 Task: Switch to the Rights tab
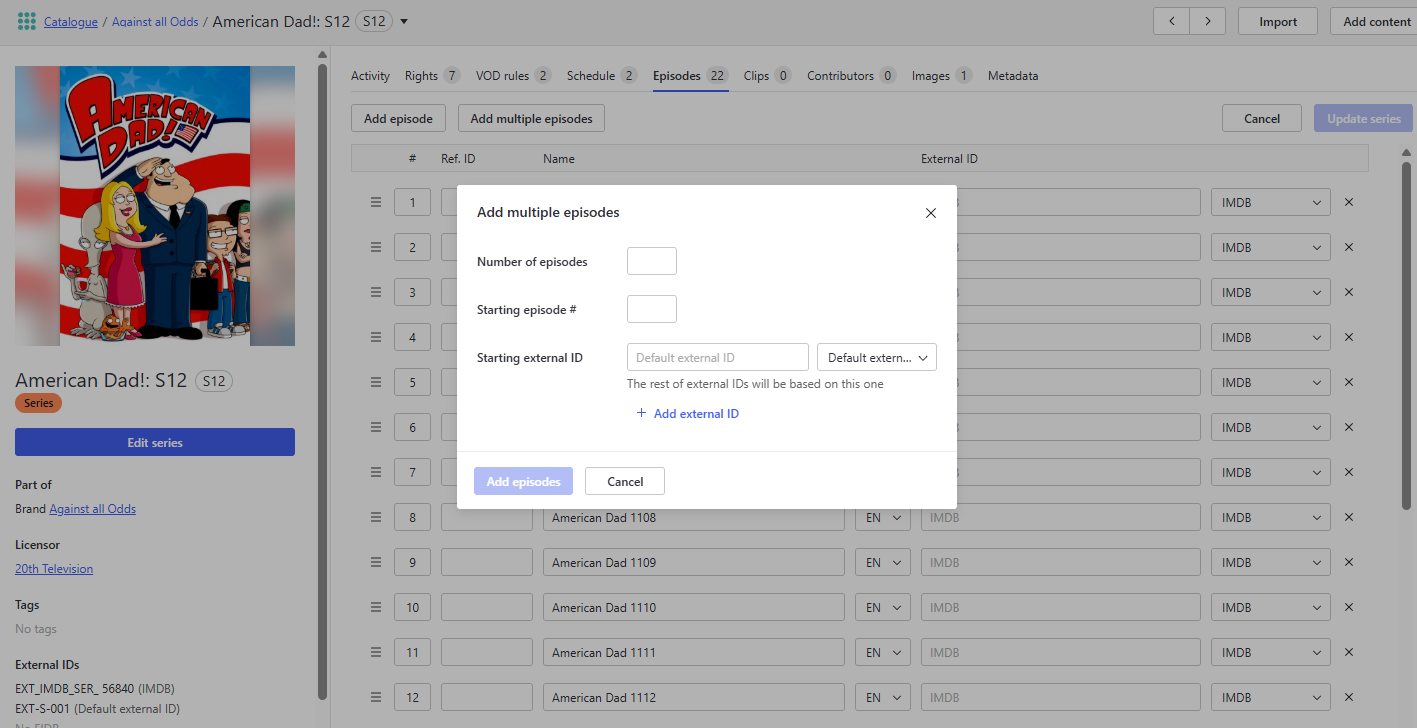click(x=421, y=76)
